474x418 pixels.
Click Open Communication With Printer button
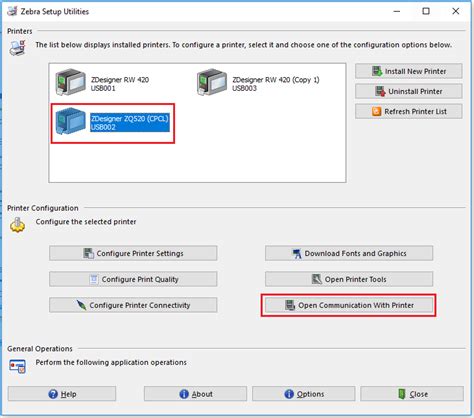point(349,305)
